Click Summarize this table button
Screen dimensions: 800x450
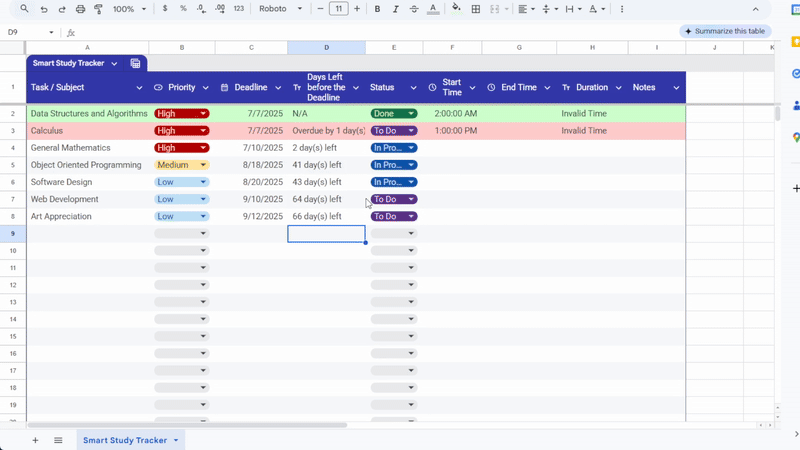point(725,31)
